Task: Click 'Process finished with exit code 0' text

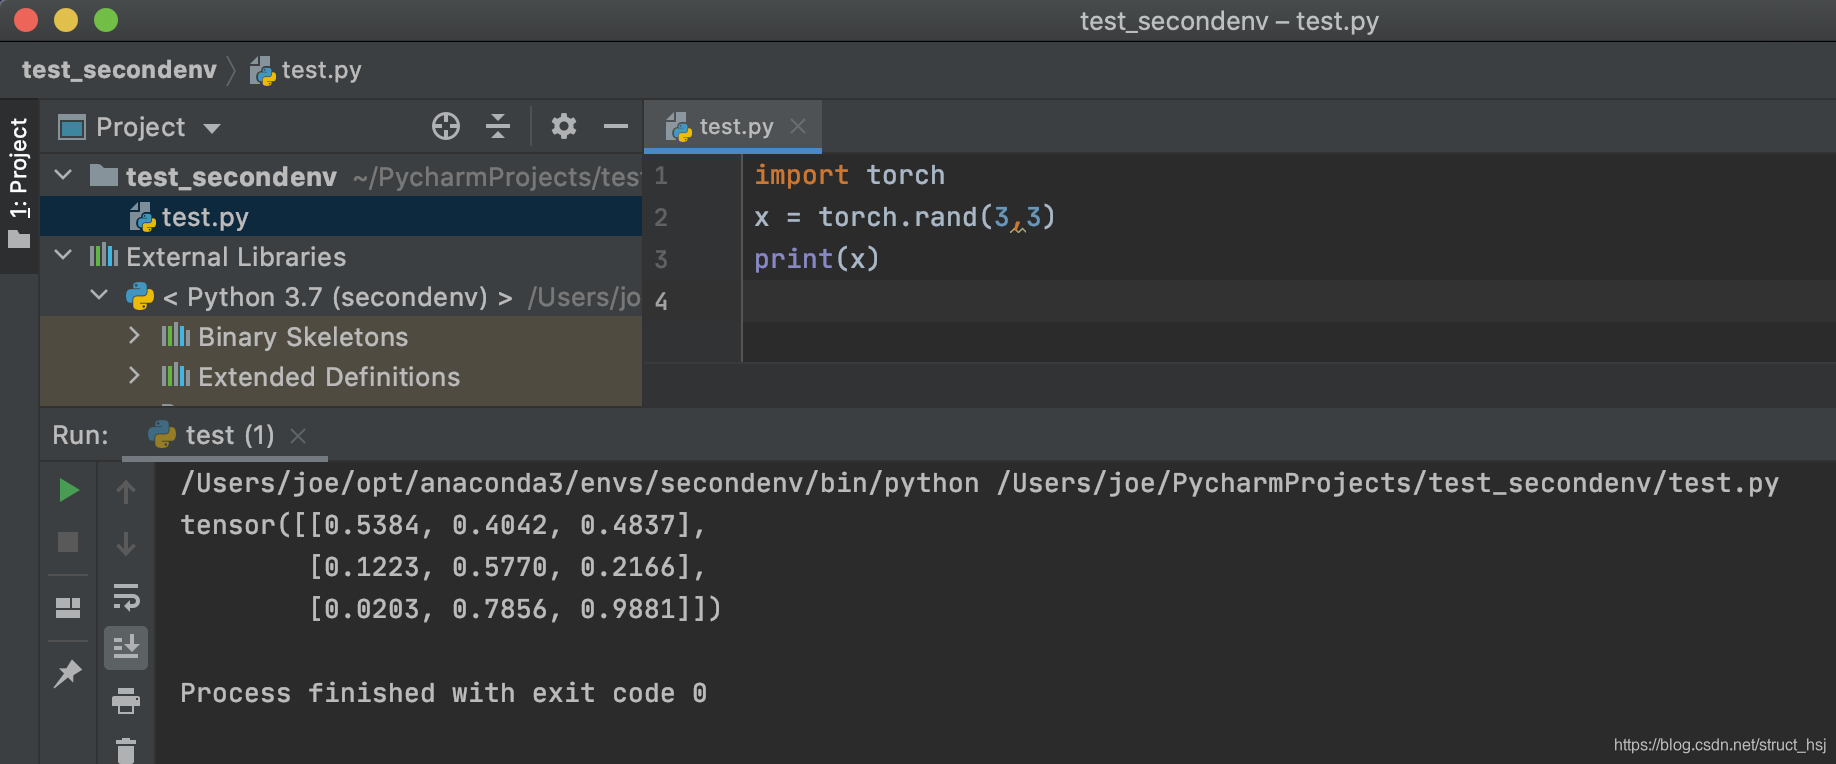Action: pyautogui.click(x=443, y=693)
